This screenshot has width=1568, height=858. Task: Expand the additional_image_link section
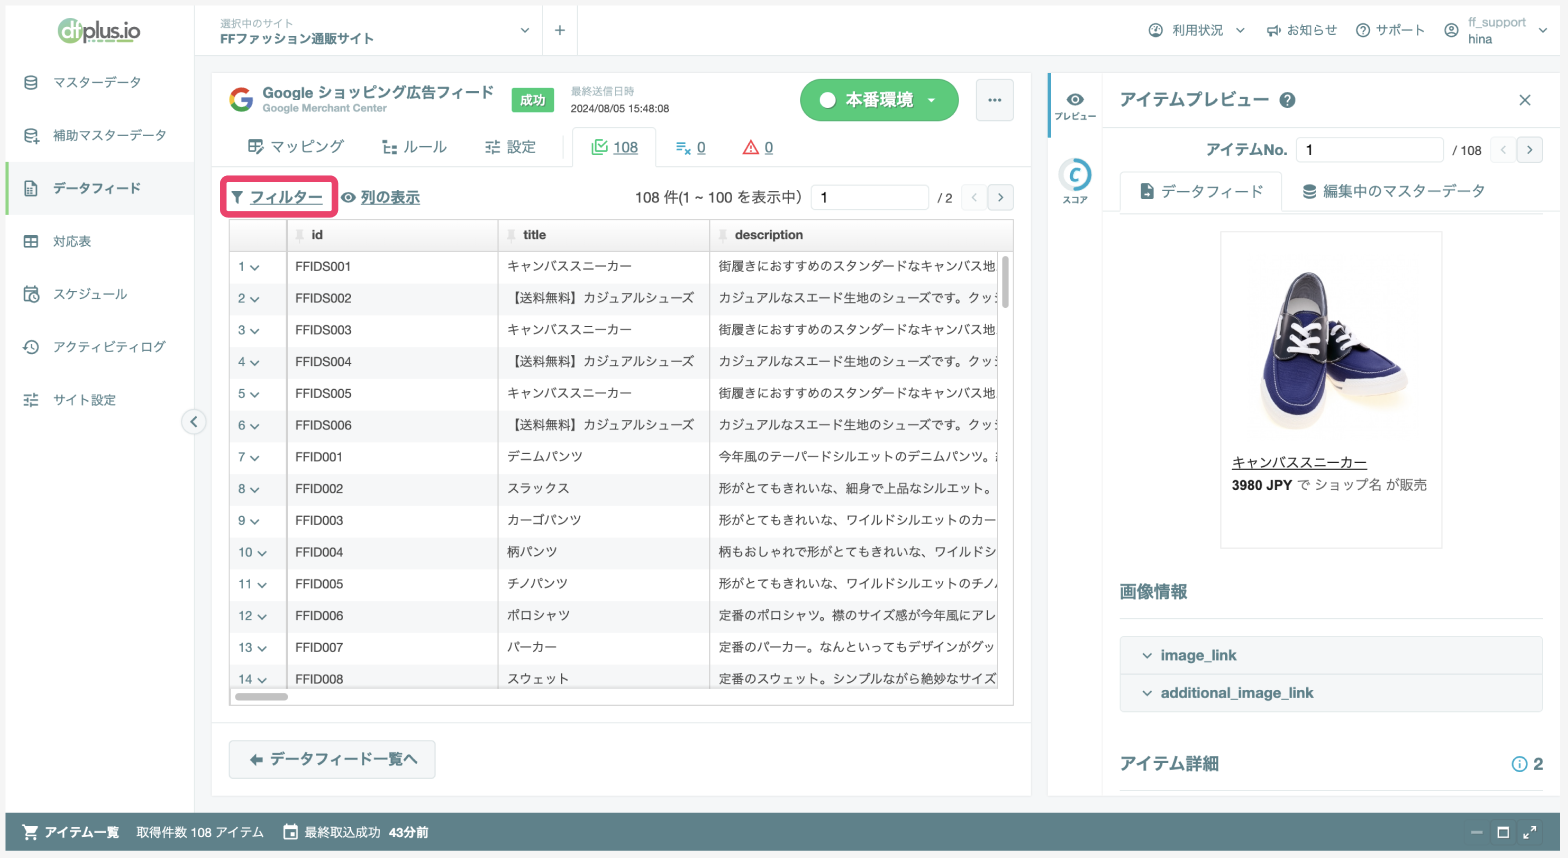[1331, 693]
